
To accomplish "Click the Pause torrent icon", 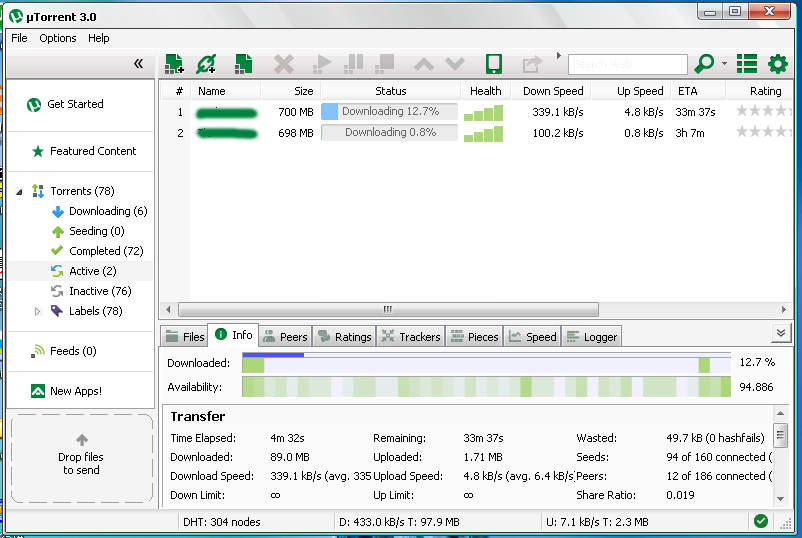I will click(x=353, y=64).
